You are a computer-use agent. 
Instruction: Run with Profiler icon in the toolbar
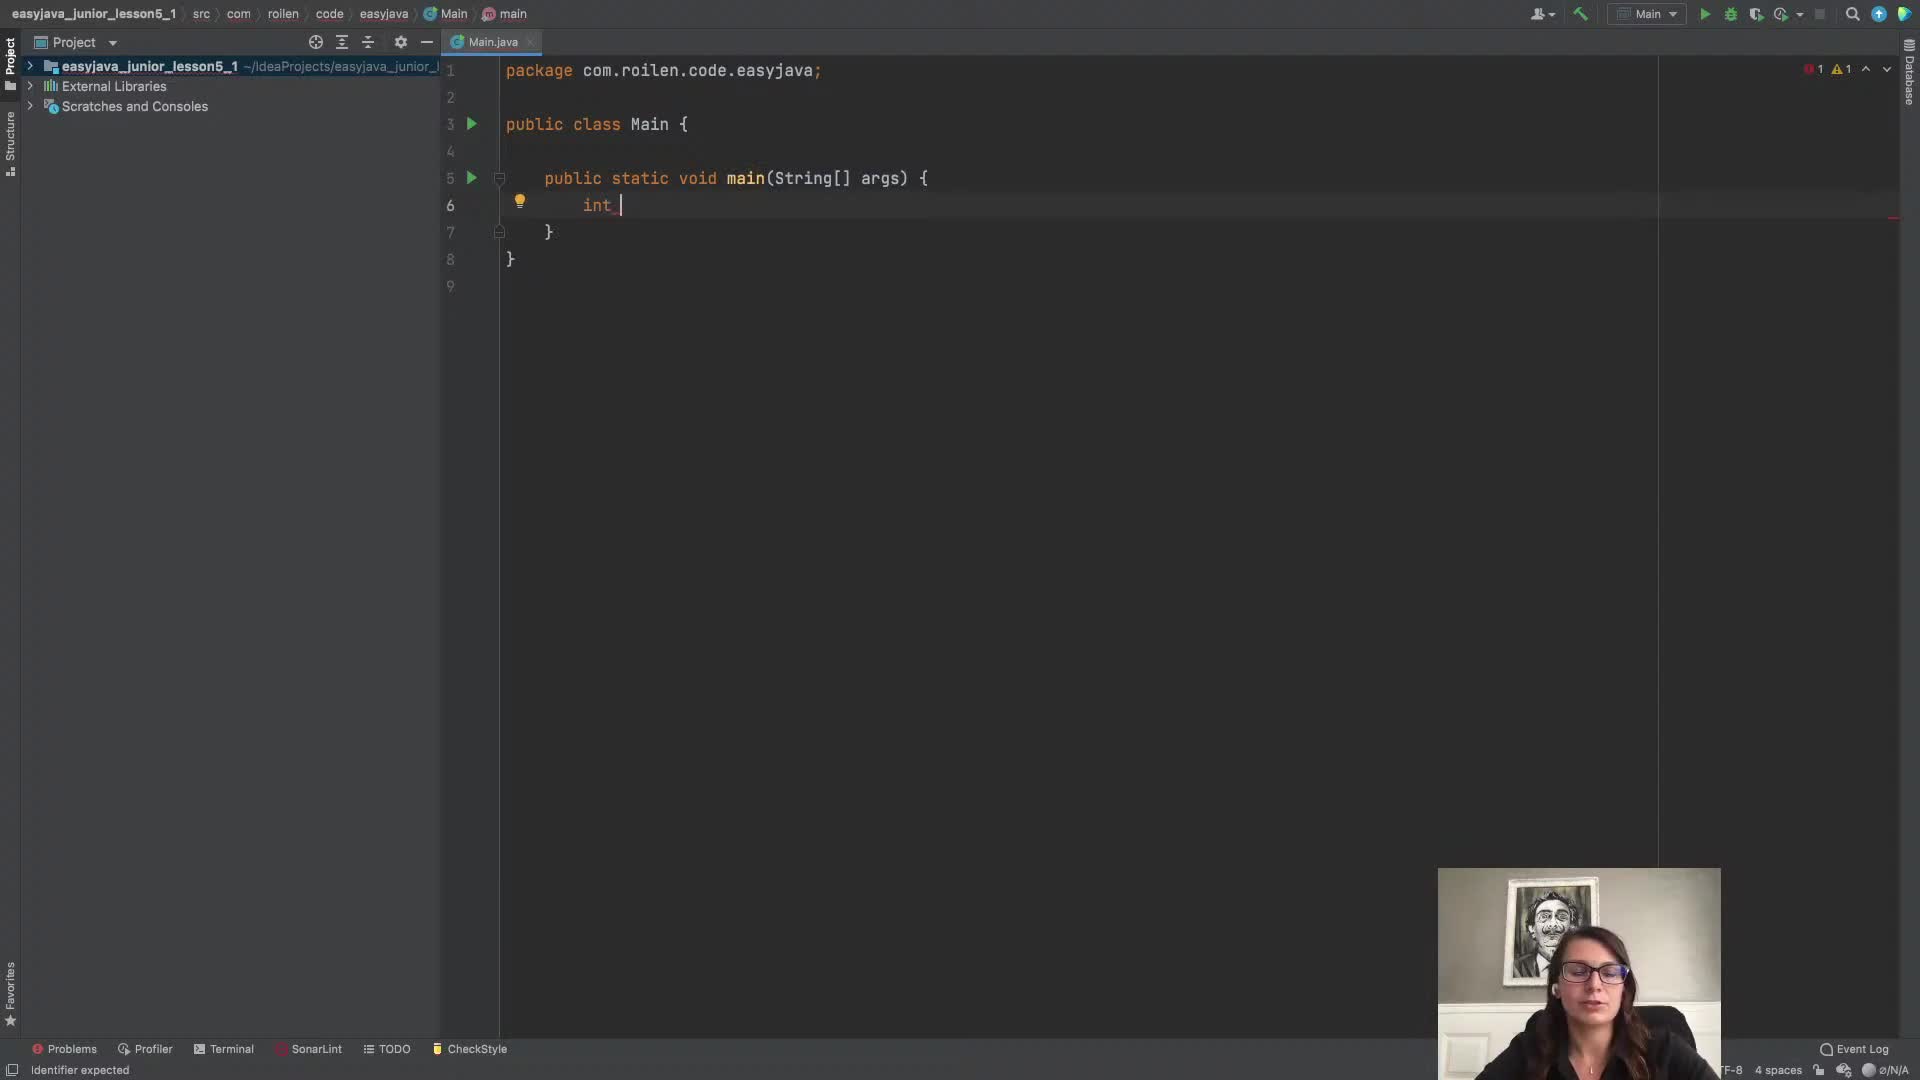[x=1781, y=14]
